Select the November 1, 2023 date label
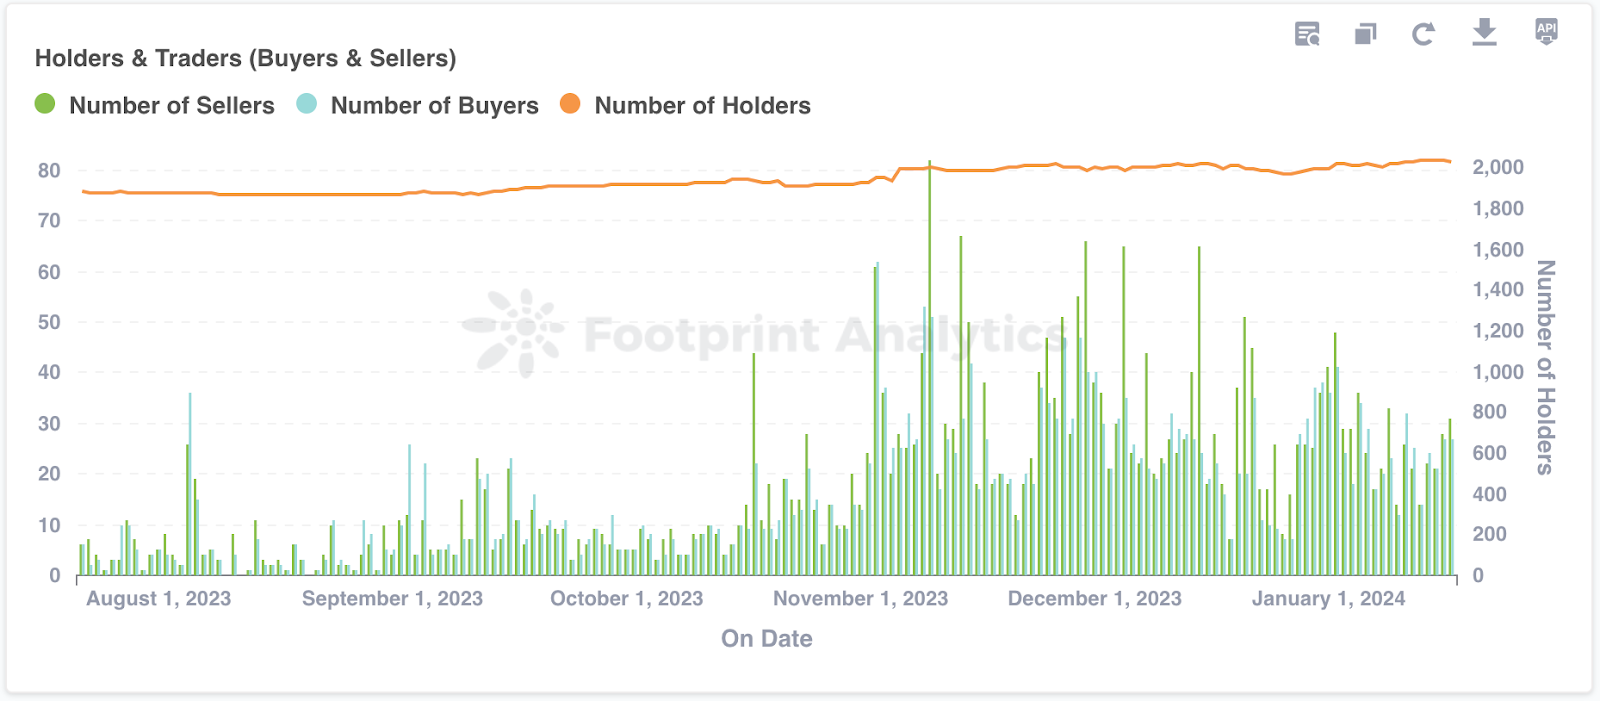 (860, 599)
